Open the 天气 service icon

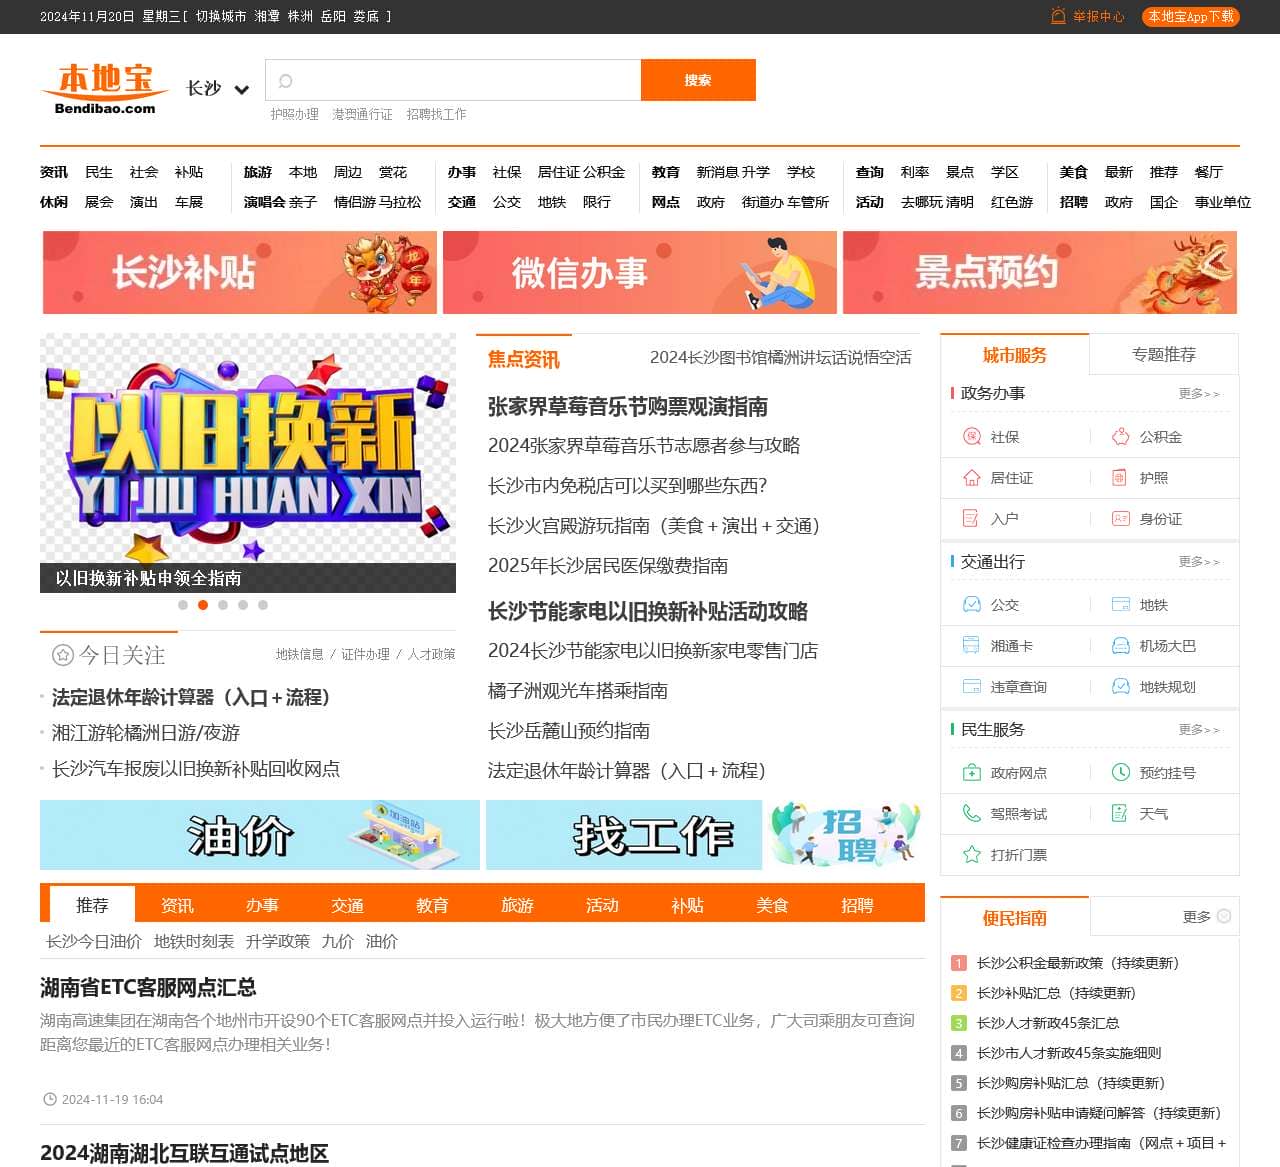tap(1119, 813)
